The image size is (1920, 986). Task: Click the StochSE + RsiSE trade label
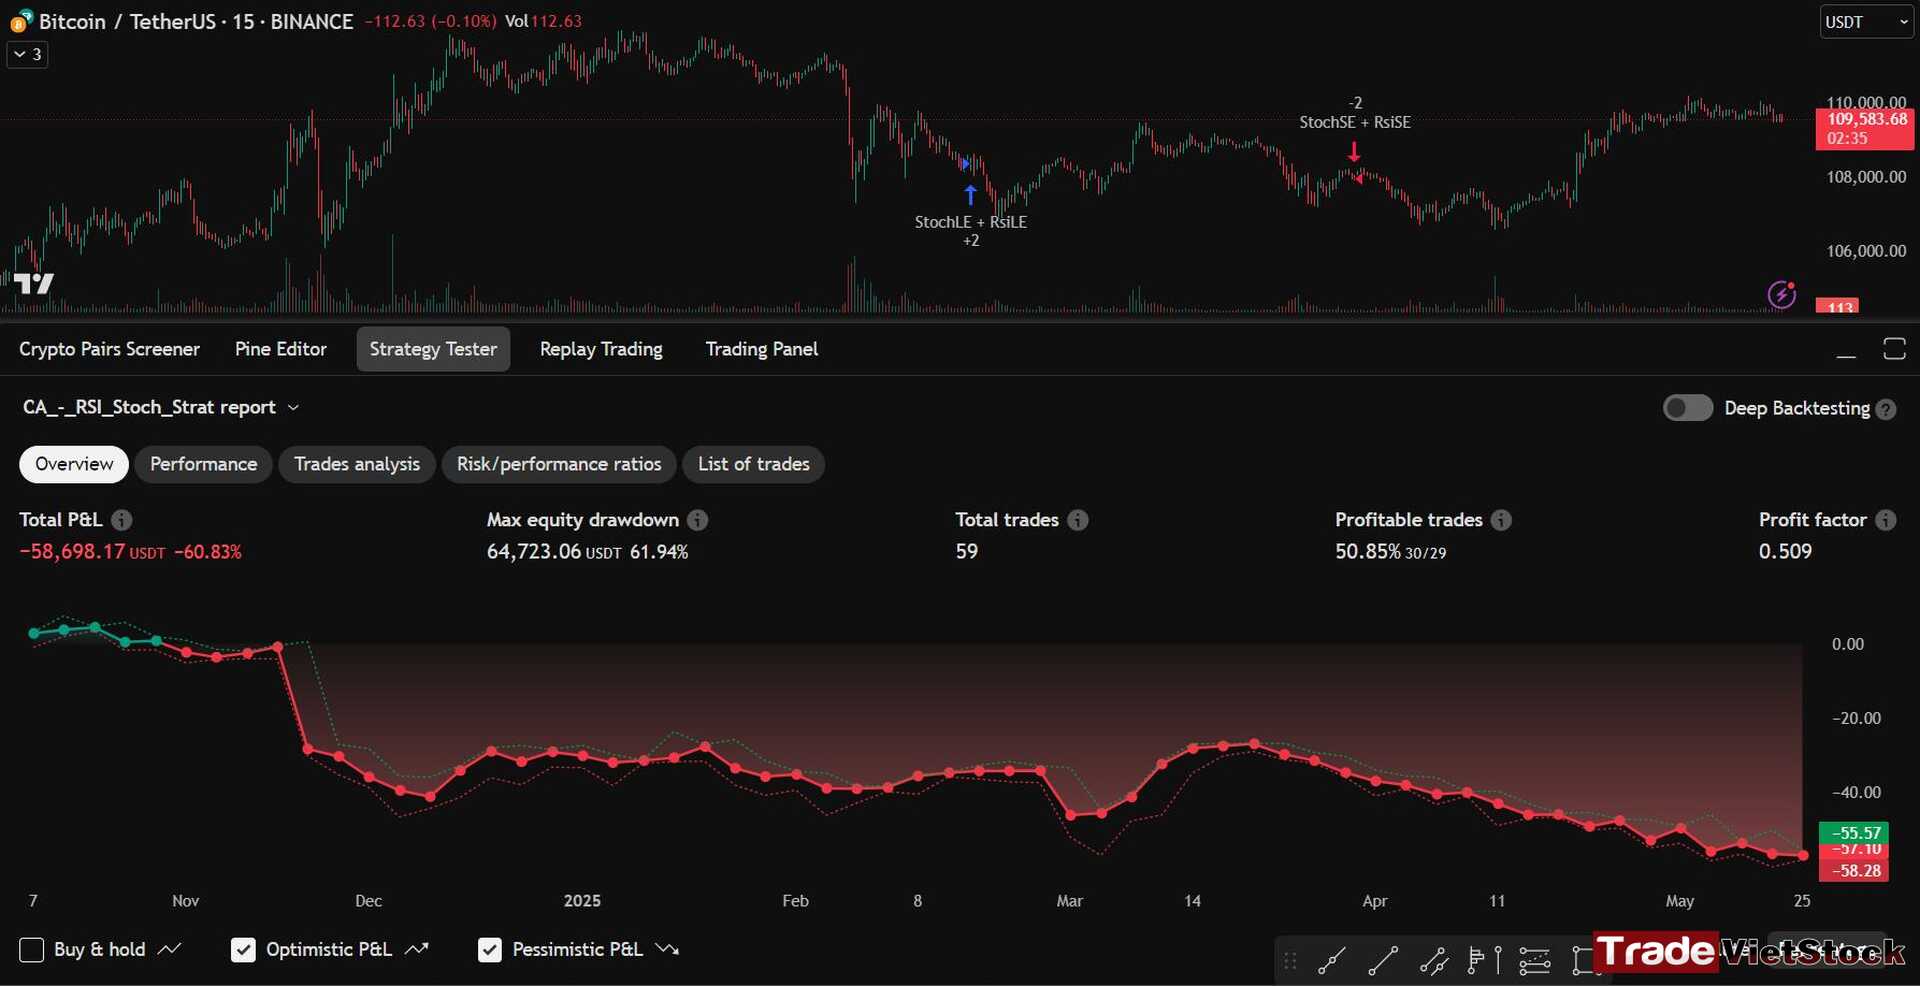1355,122
